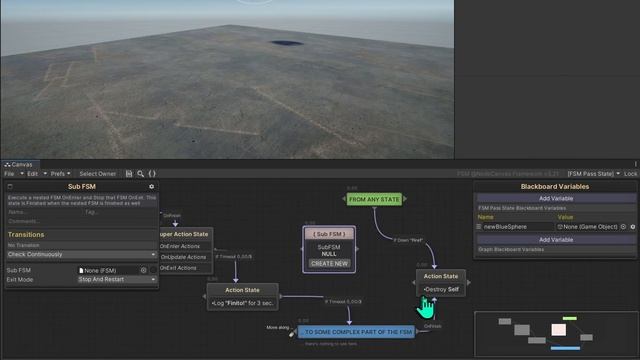Click the Comments field in inspector

tap(82, 221)
